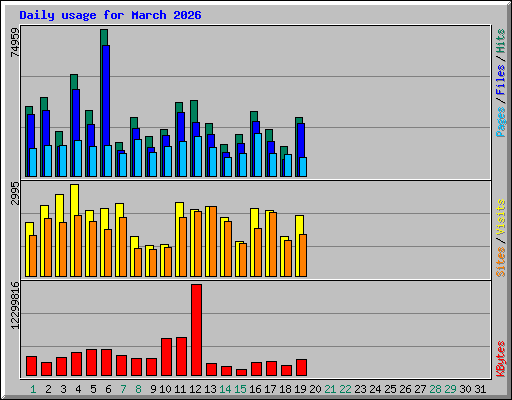Click the red KBytes bar for day 10
Viewport: 512px width, 400px height.
pyautogui.click(x=166, y=357)
